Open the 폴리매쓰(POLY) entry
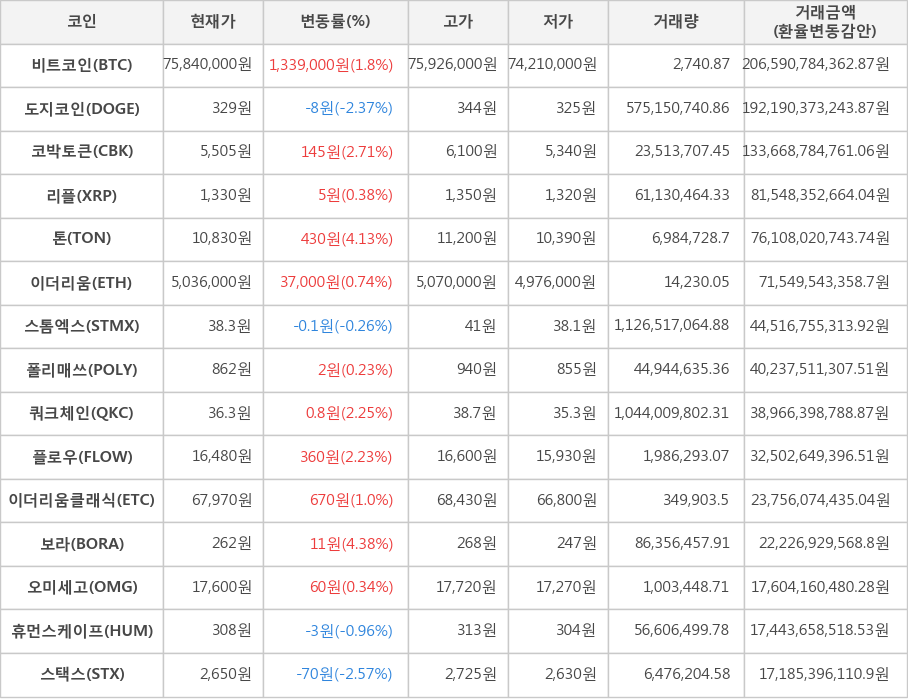The width and height of the screenshot is (908, 700). (x=82, y=370)
